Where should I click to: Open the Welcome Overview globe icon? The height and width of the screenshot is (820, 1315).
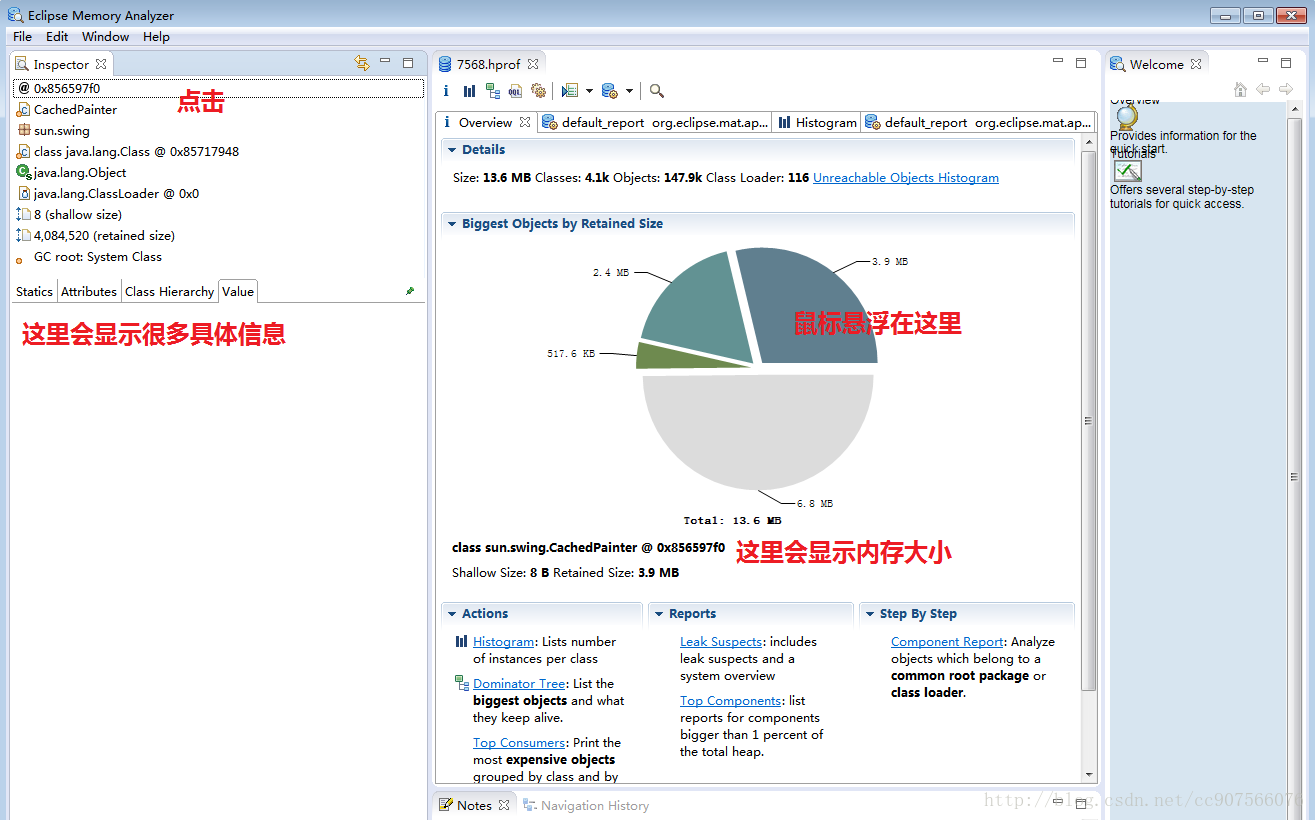coord(1127,117)
